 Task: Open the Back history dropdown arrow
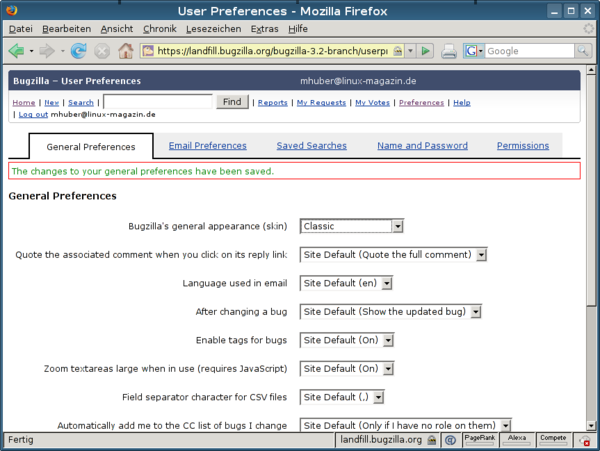[x=31, y=51]
